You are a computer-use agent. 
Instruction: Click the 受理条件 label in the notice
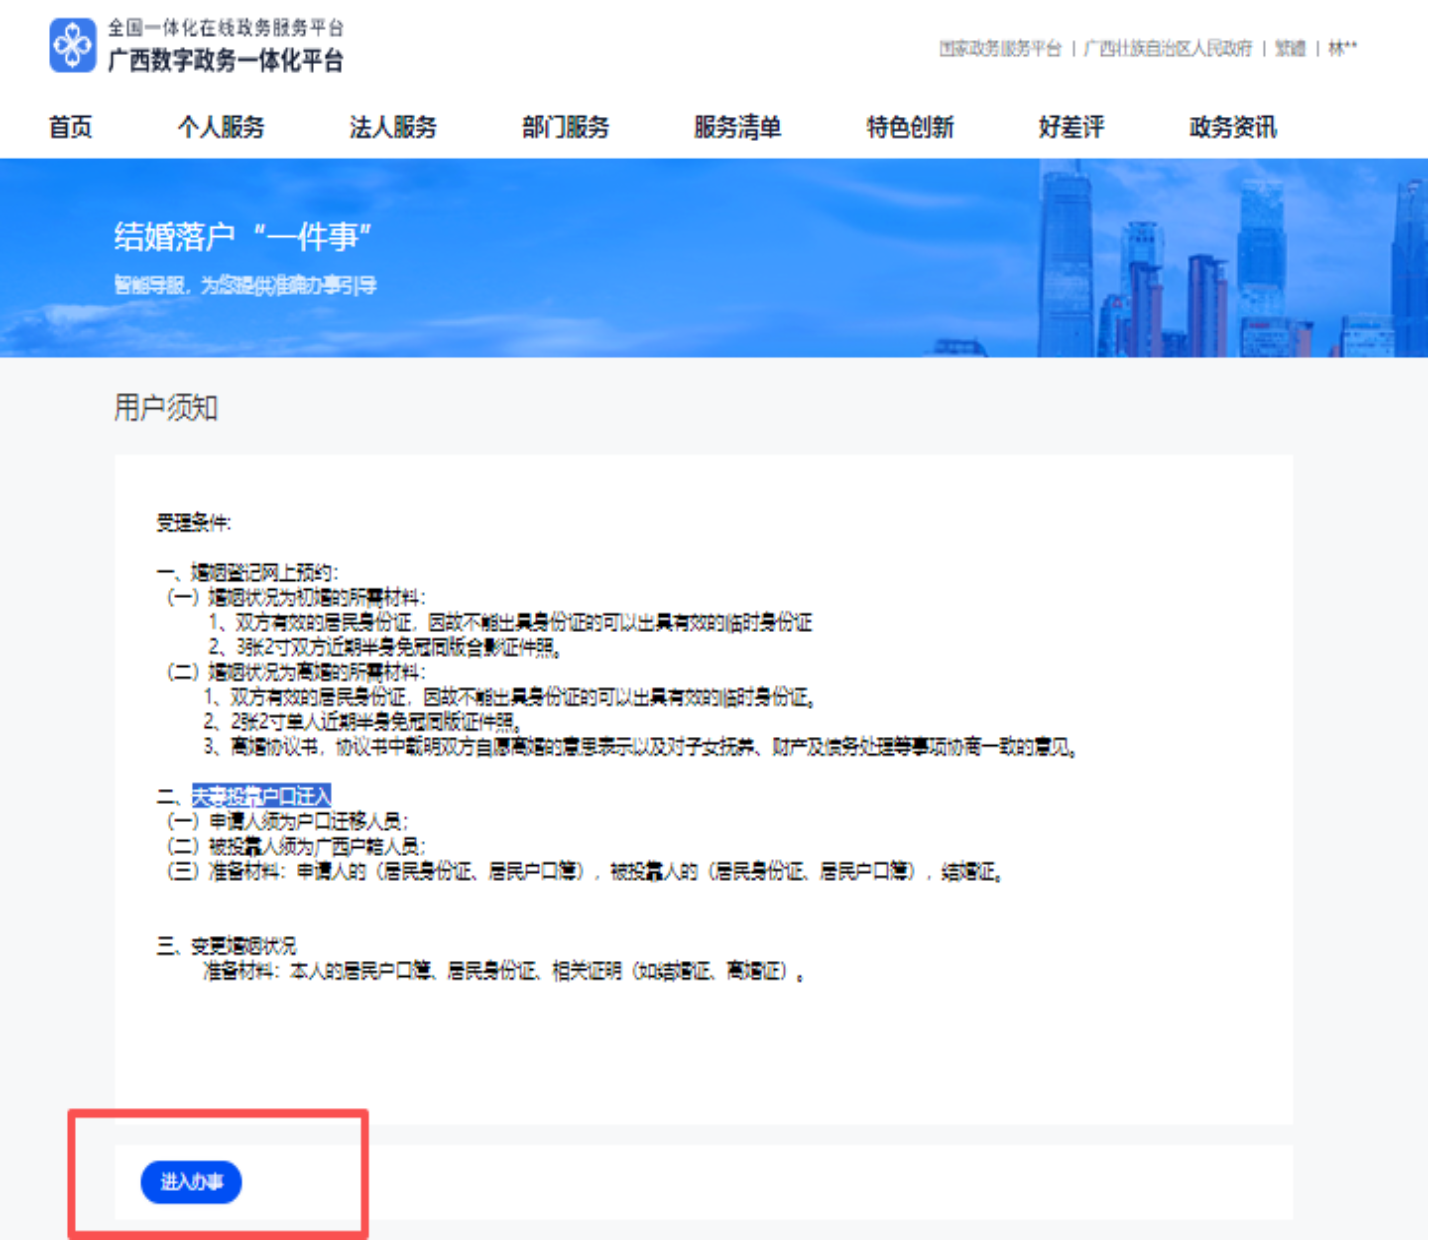point(193,522)
